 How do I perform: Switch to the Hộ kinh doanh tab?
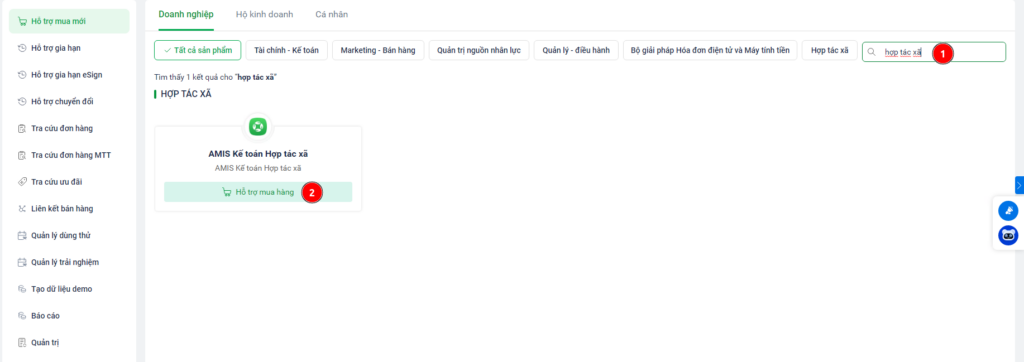click(x=264, y=14)
